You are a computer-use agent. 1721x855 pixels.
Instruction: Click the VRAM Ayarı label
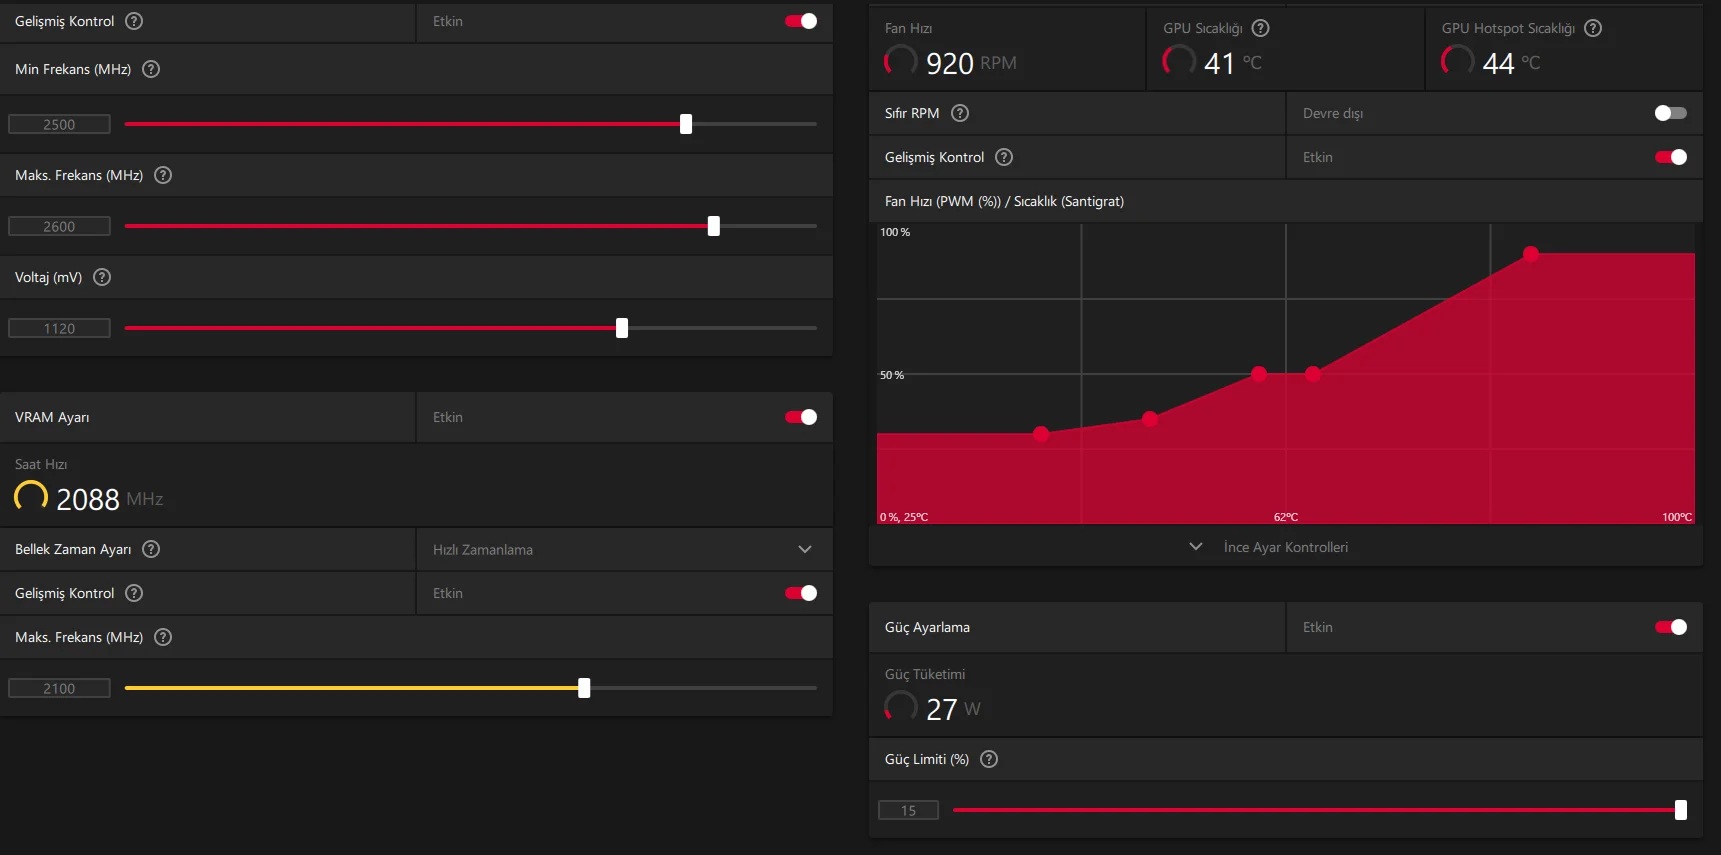click(52, 417)
